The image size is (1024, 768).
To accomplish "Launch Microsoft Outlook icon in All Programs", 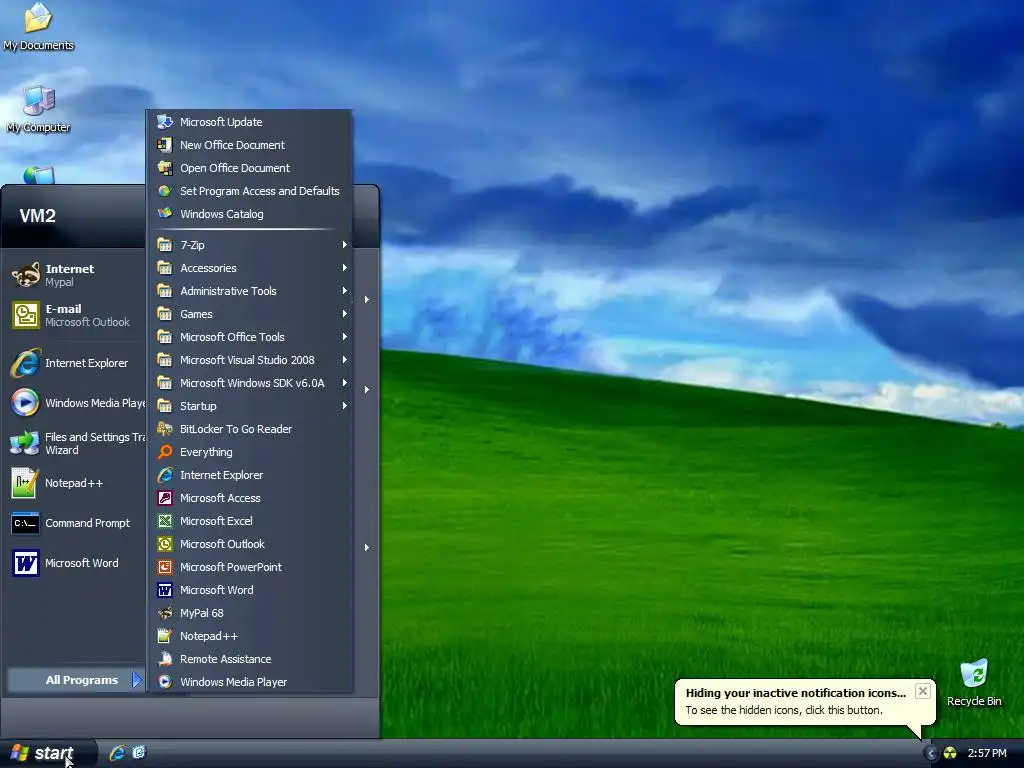I will coord(165,544).
